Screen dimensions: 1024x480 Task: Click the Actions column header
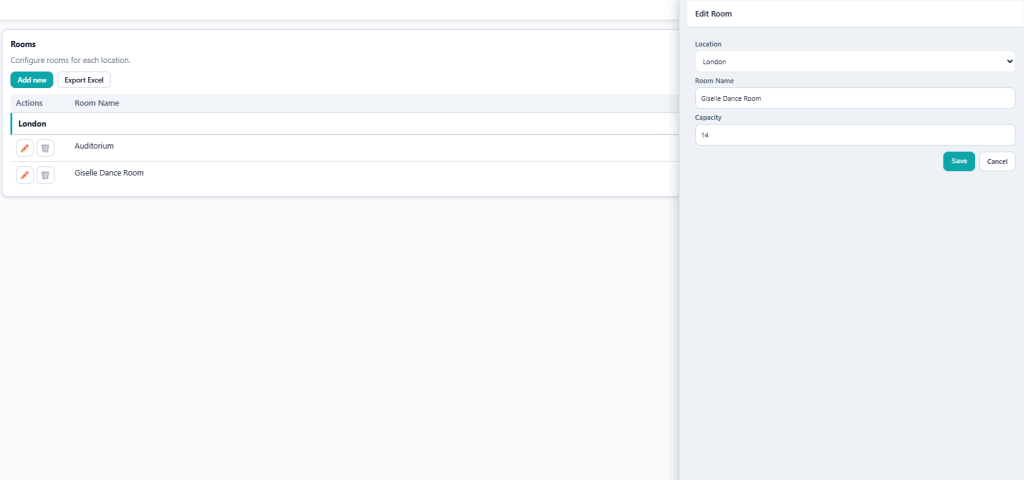pos(29,103)
